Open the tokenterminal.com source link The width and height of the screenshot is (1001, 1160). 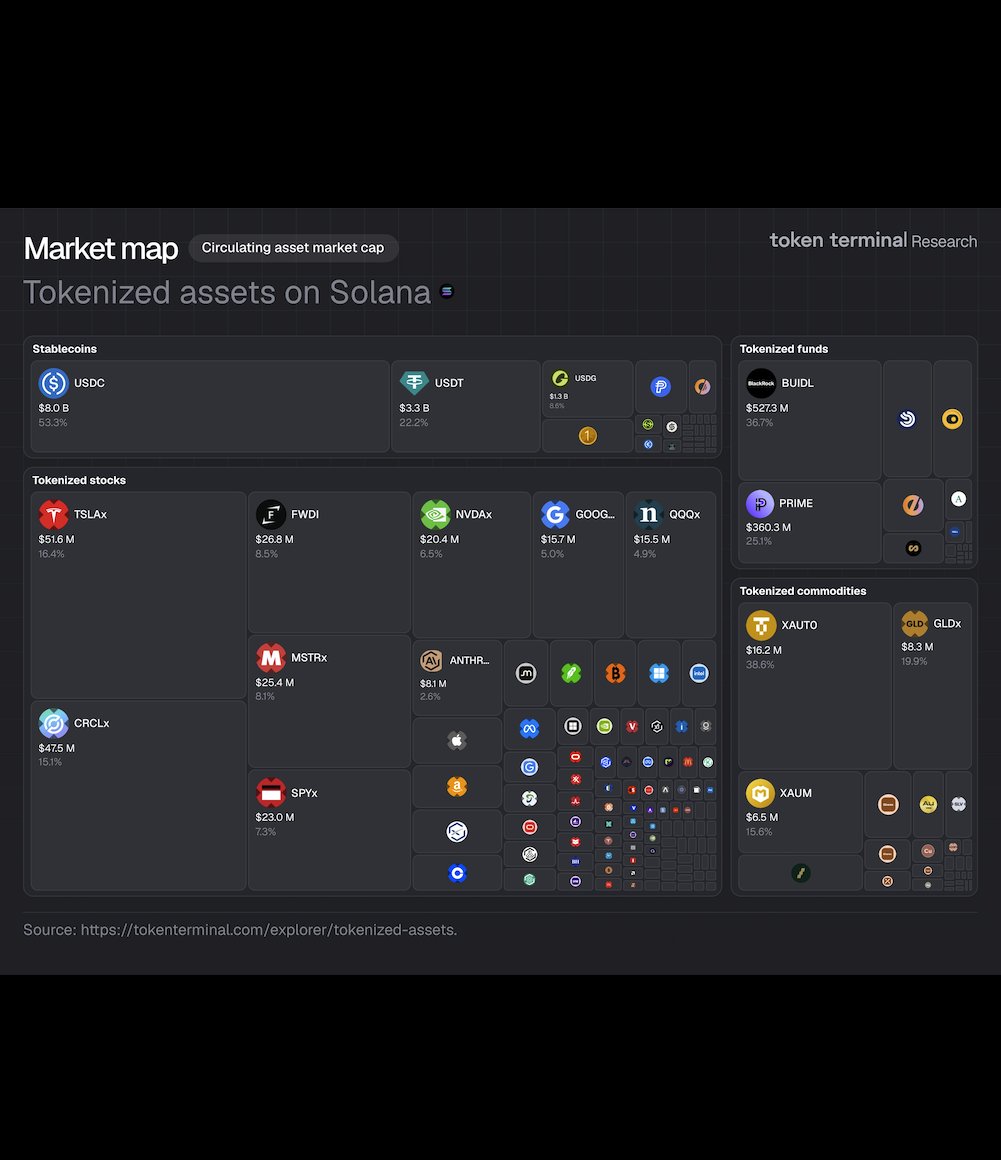(269, 930)
